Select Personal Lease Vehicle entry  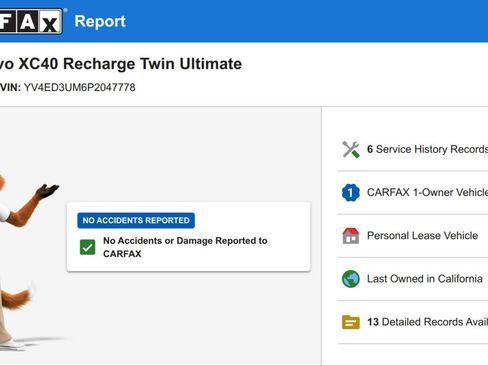(x=413, y=236)
